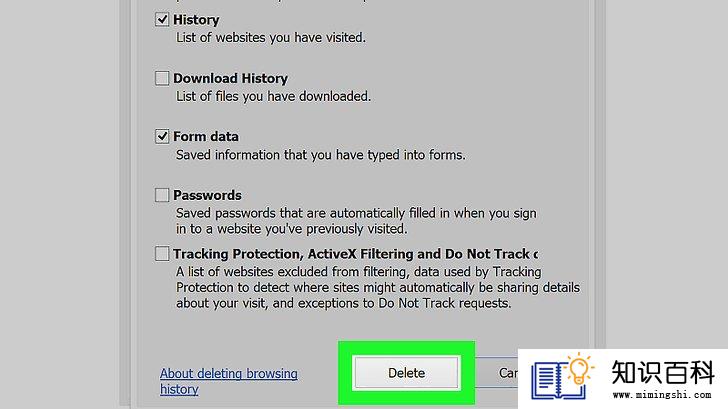Click Tracking Protection, ActiveX Filtering label
728x409 pixels.
(355, 253)
